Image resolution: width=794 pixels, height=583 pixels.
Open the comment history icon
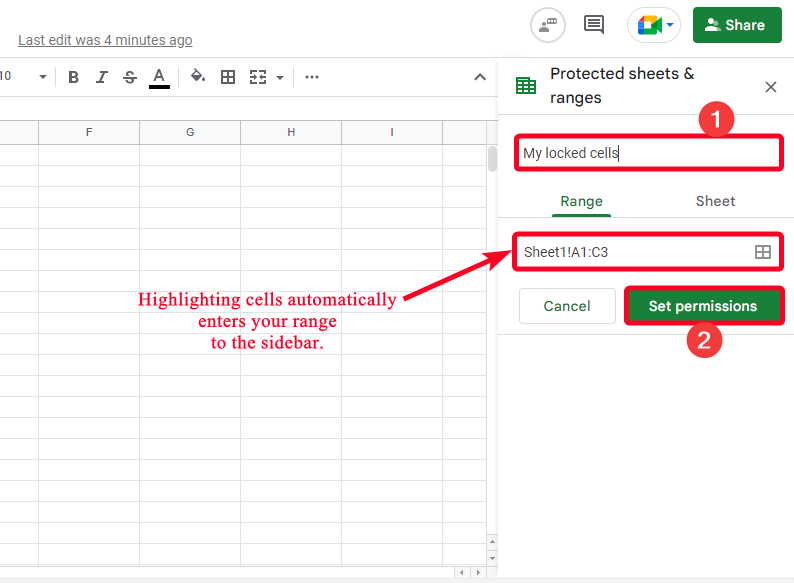[x=594, y=25]
